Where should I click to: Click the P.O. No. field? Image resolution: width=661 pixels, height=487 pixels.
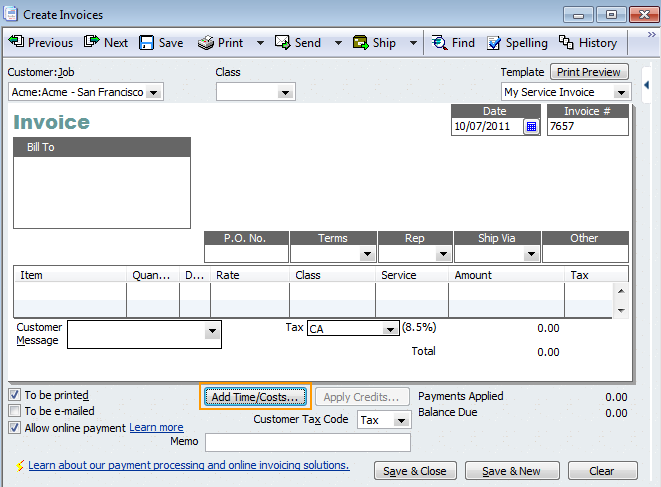(x=246, y=254)
